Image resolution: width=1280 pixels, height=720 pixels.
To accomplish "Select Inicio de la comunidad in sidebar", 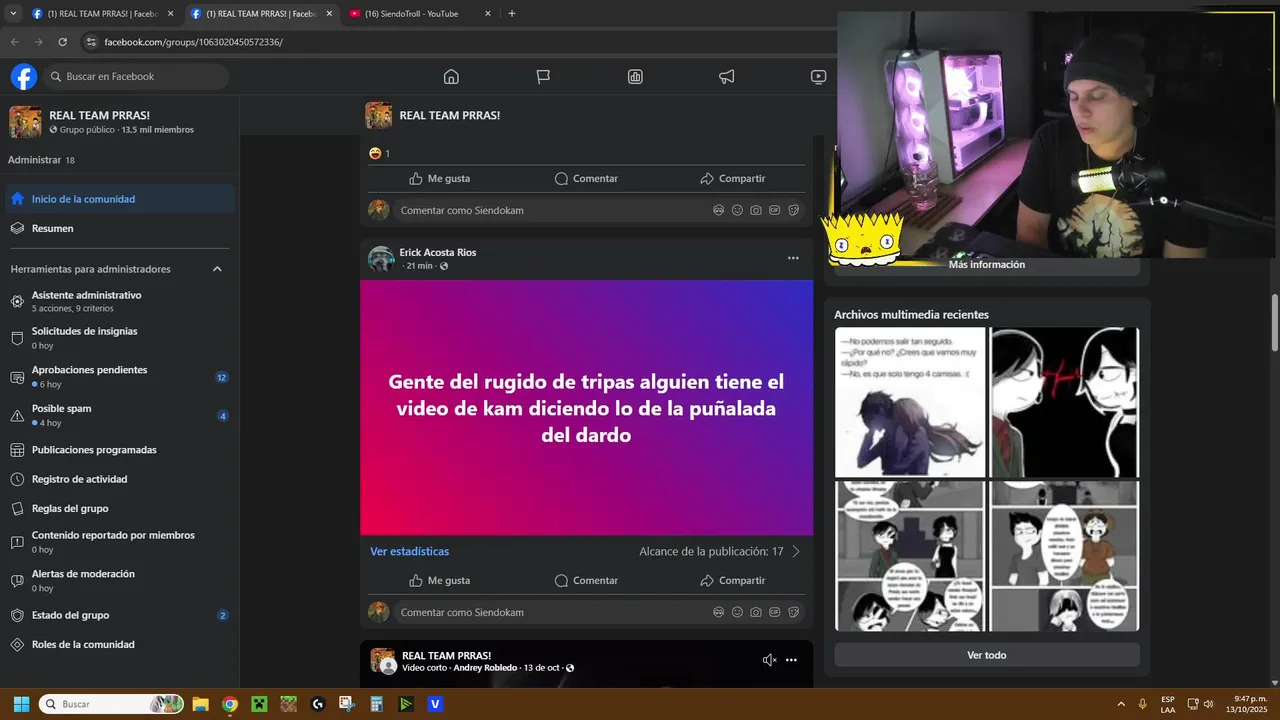I will (x=120, y=199).
